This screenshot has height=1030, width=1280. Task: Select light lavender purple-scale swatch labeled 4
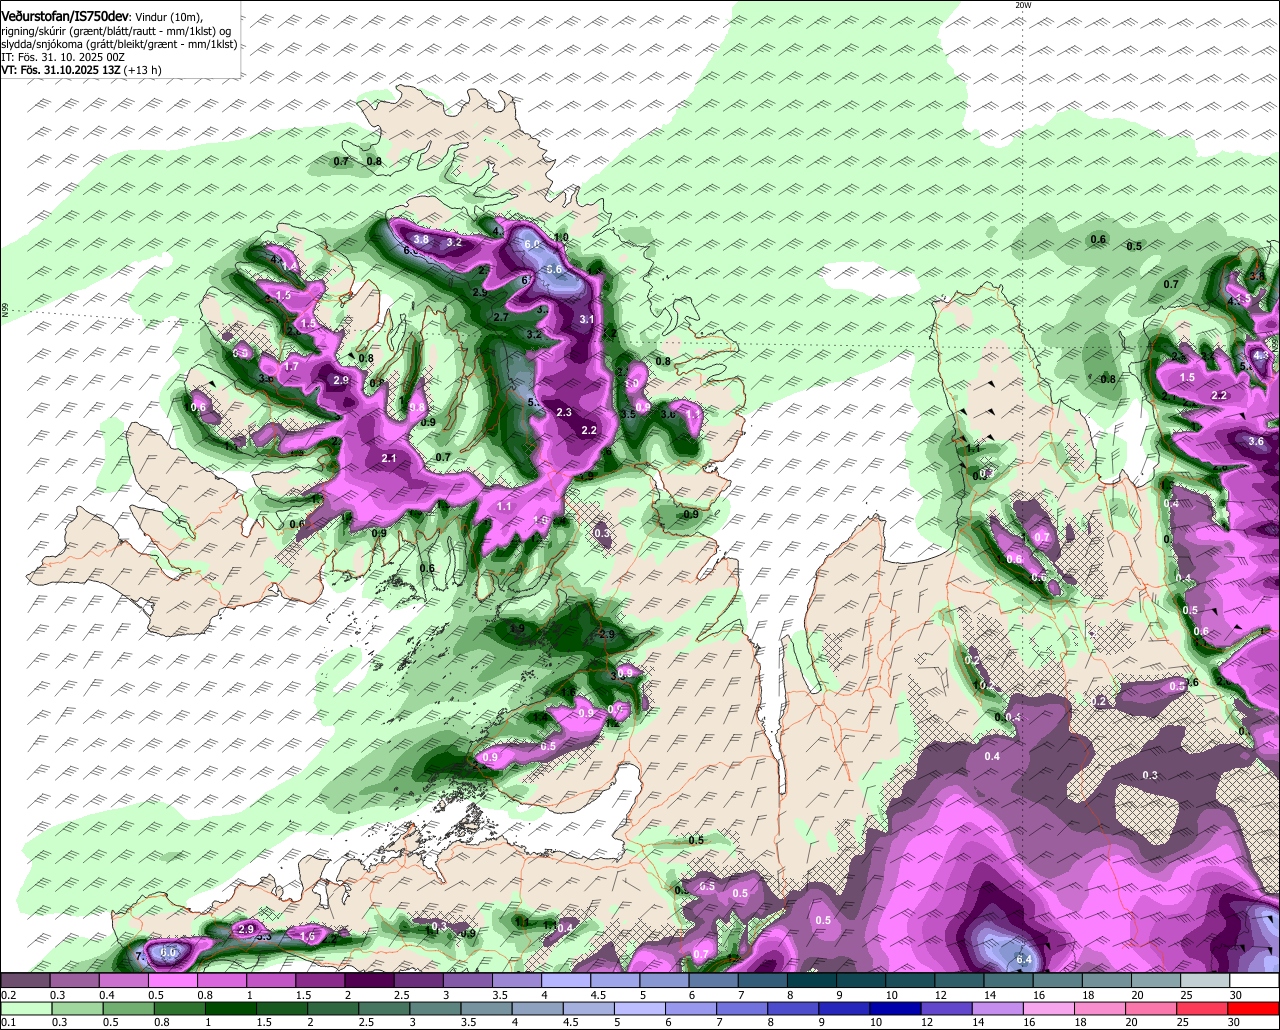point(566,981)
